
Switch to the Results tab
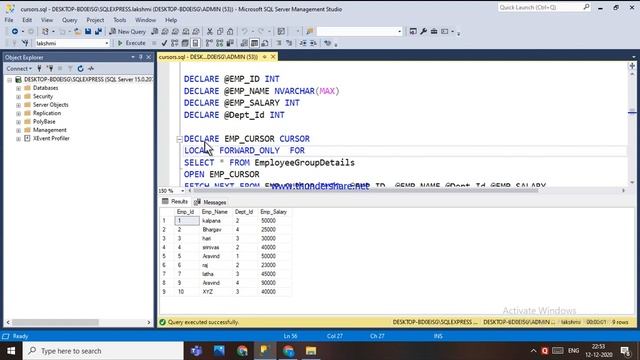click(175, 202)
